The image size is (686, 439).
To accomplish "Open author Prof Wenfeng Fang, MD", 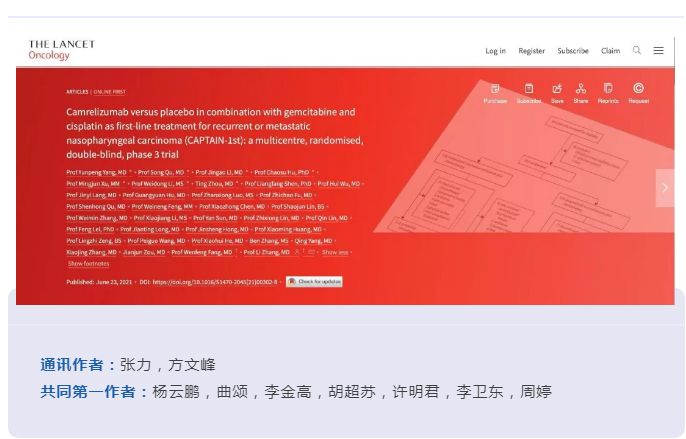I will (202, 252).
